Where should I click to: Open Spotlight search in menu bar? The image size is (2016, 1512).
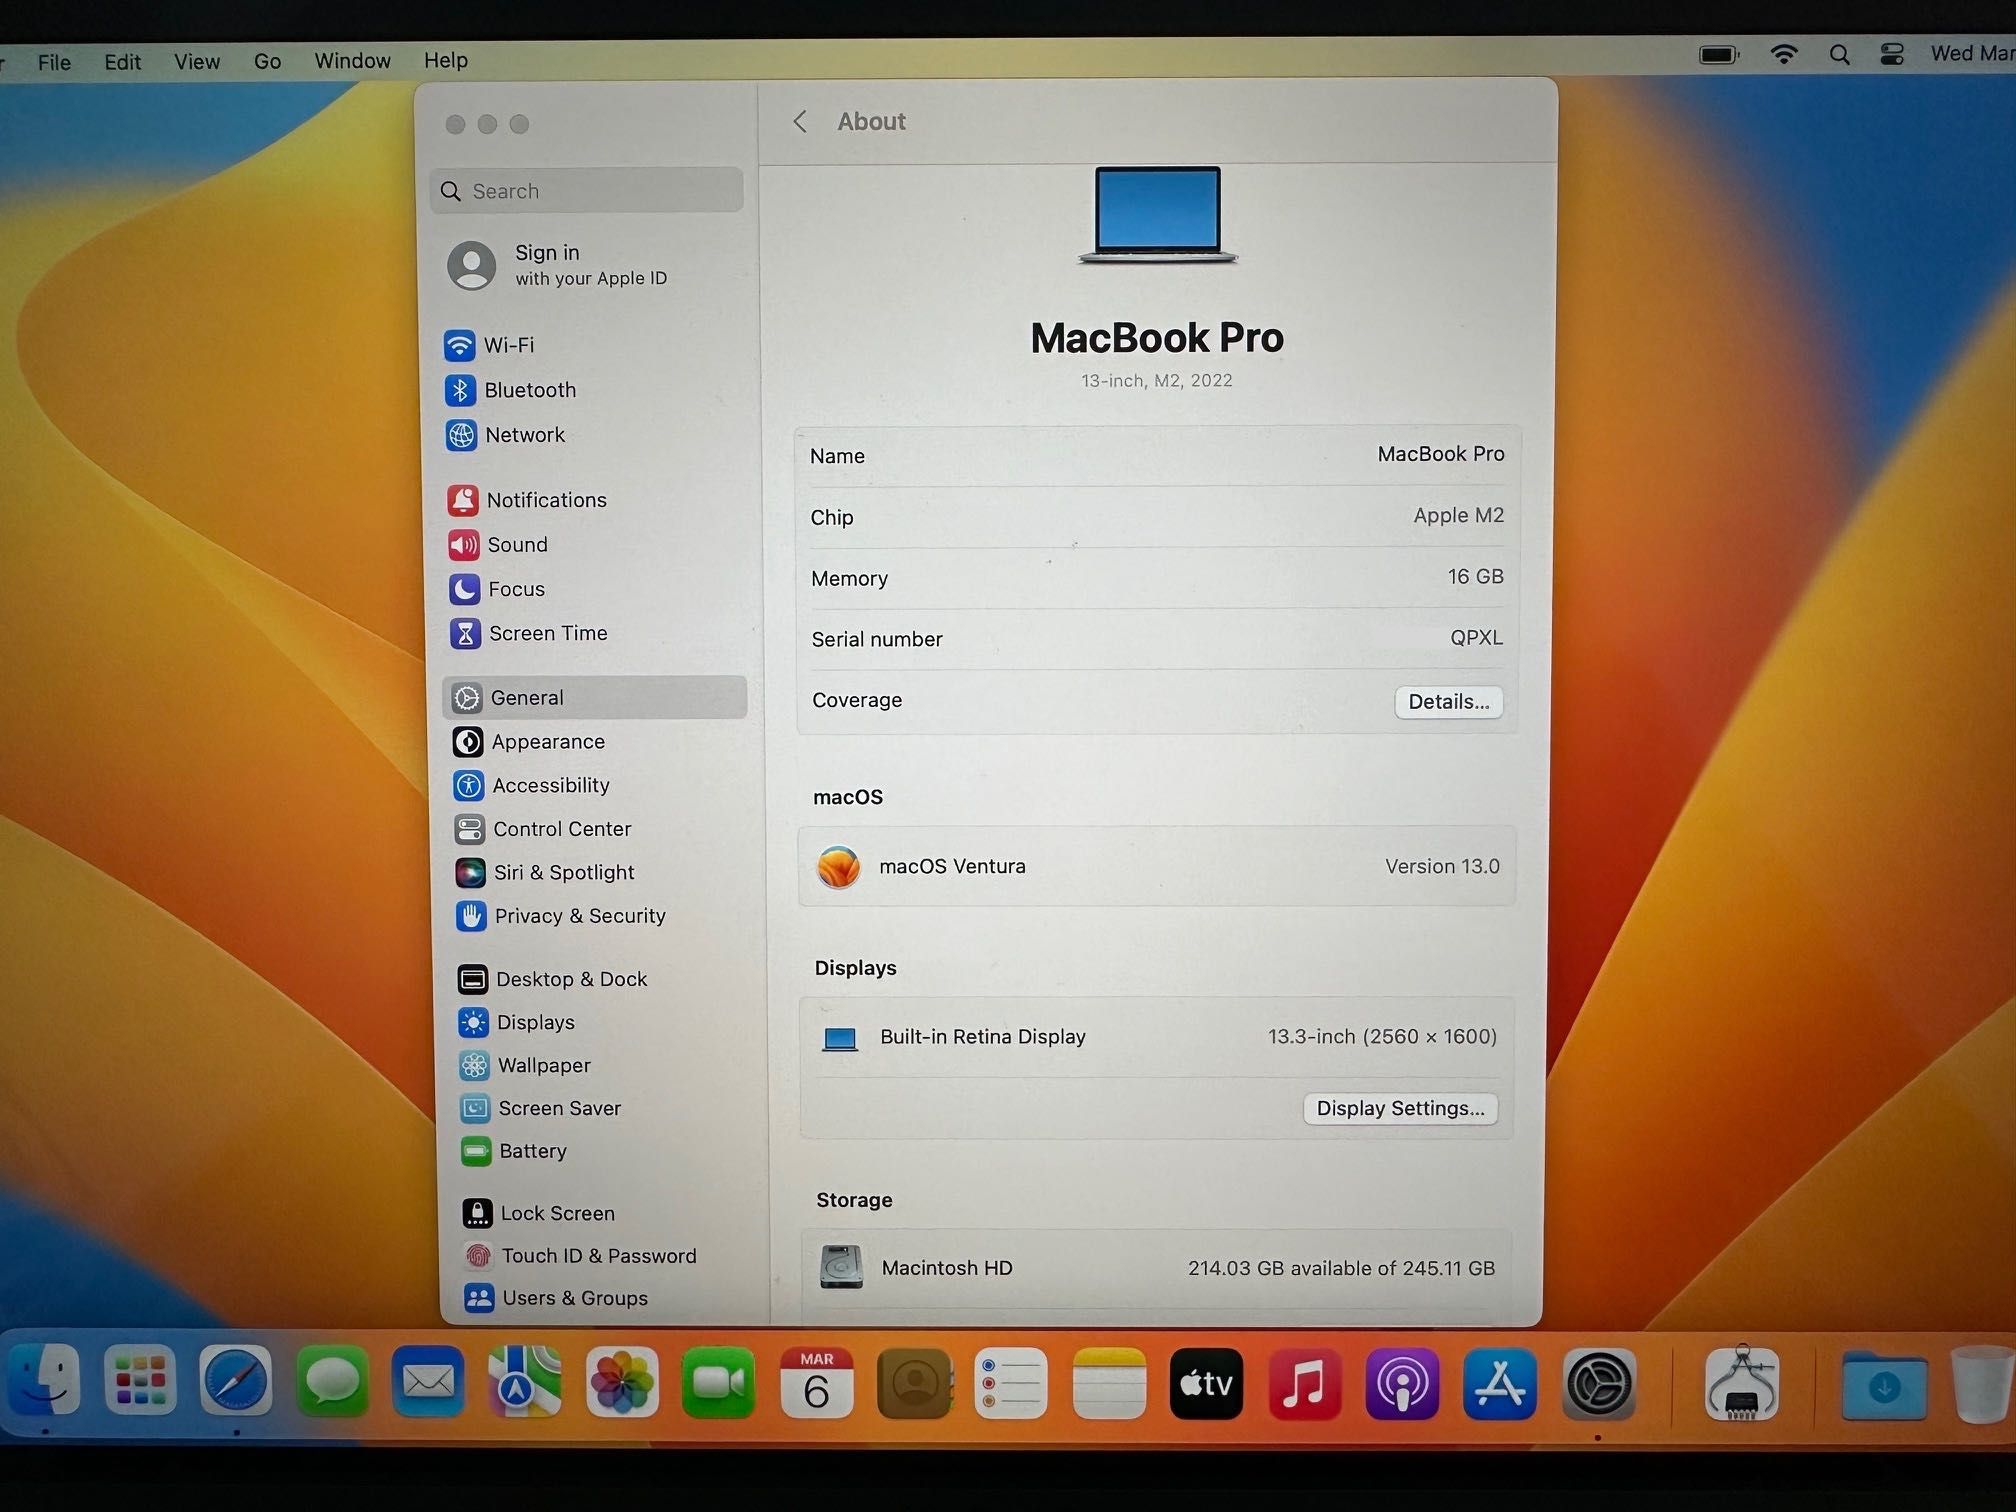[1839, 54]
